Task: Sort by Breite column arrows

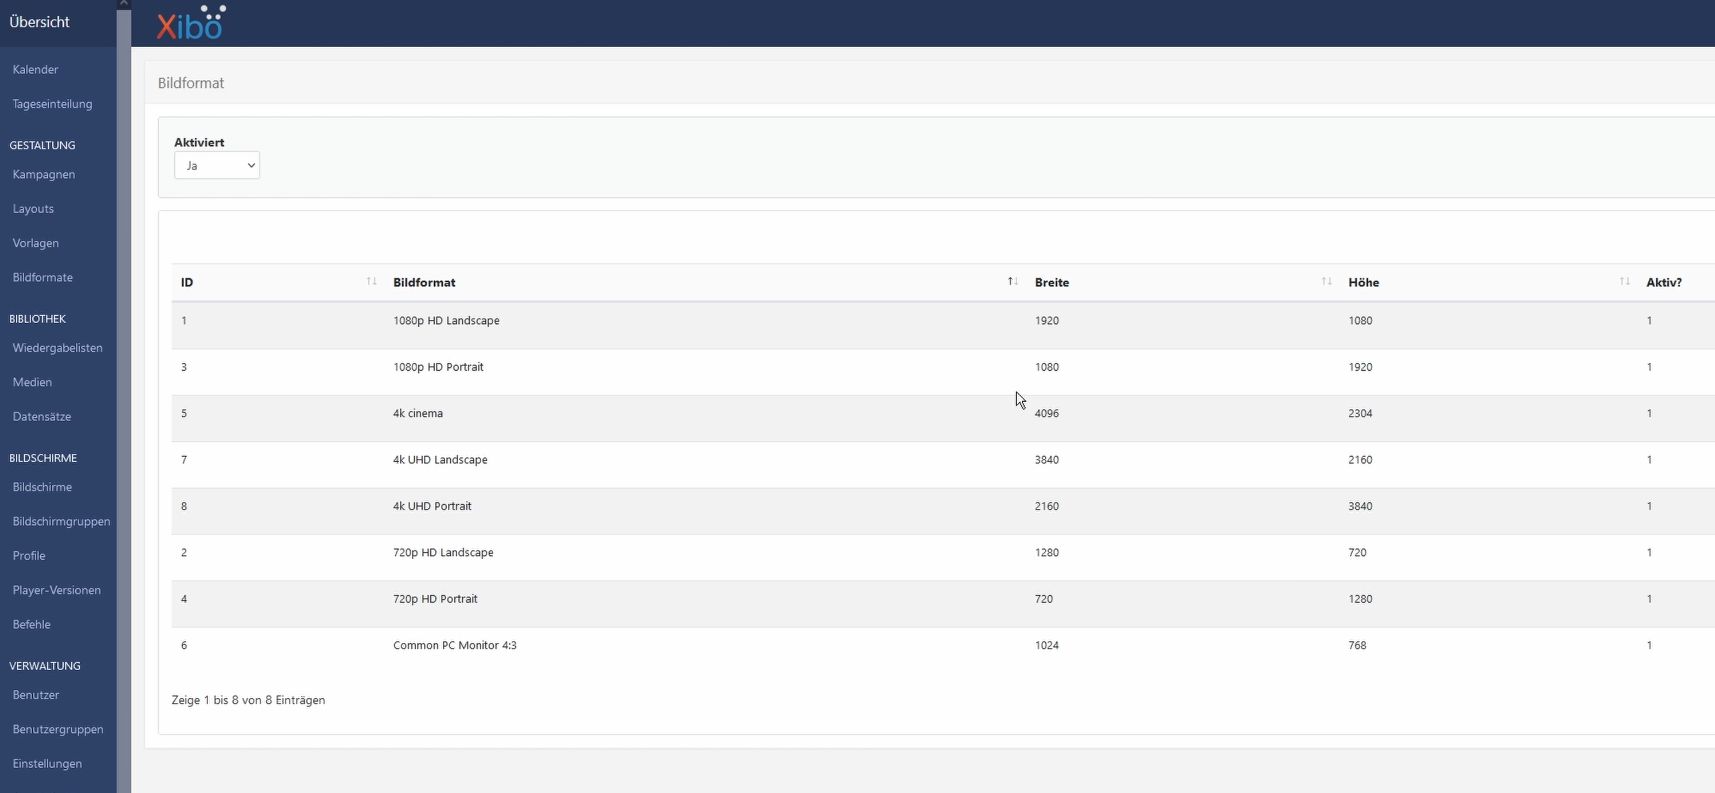Action: 1326,282
